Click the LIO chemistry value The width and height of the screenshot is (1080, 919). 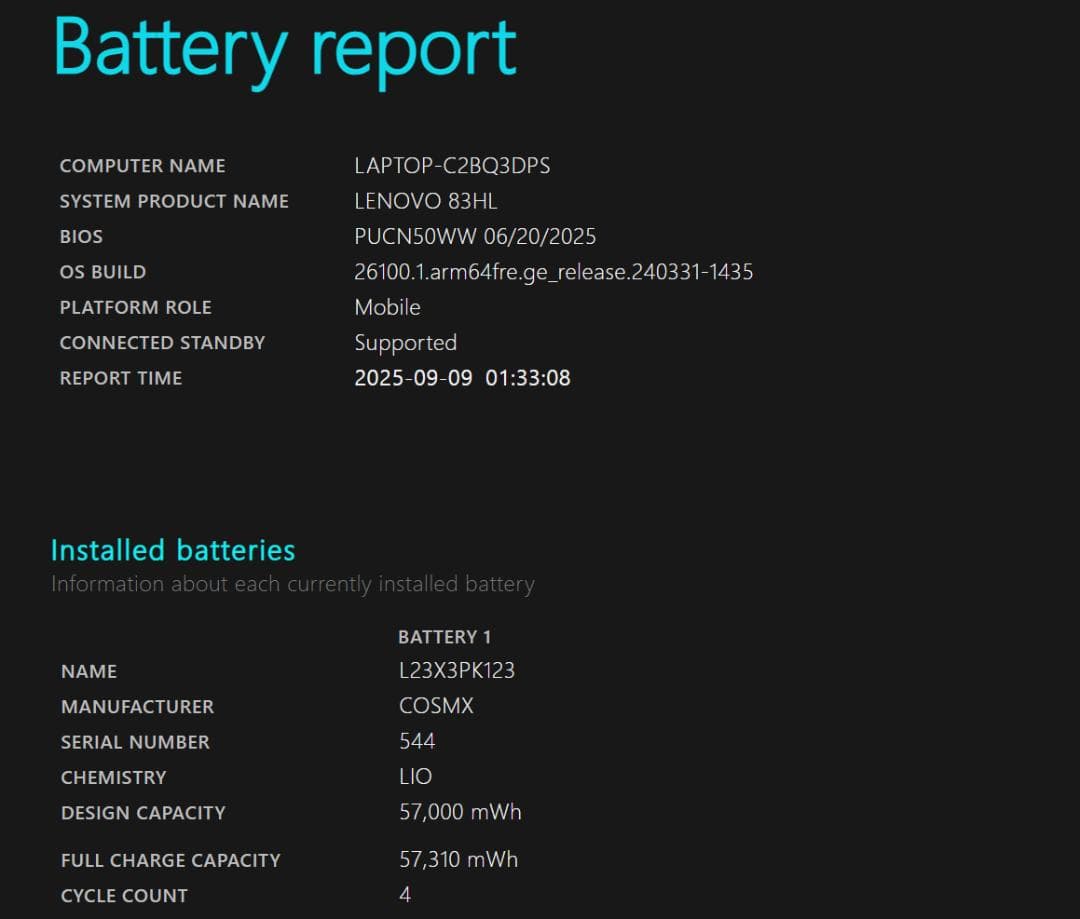click(415, 777)
